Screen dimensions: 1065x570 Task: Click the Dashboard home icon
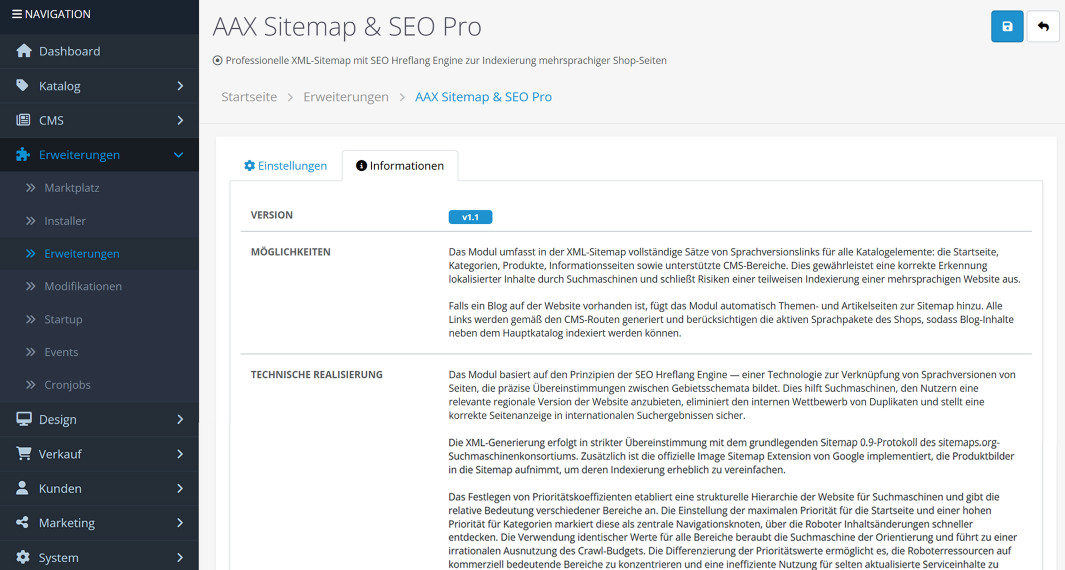[x=23, y=51]
